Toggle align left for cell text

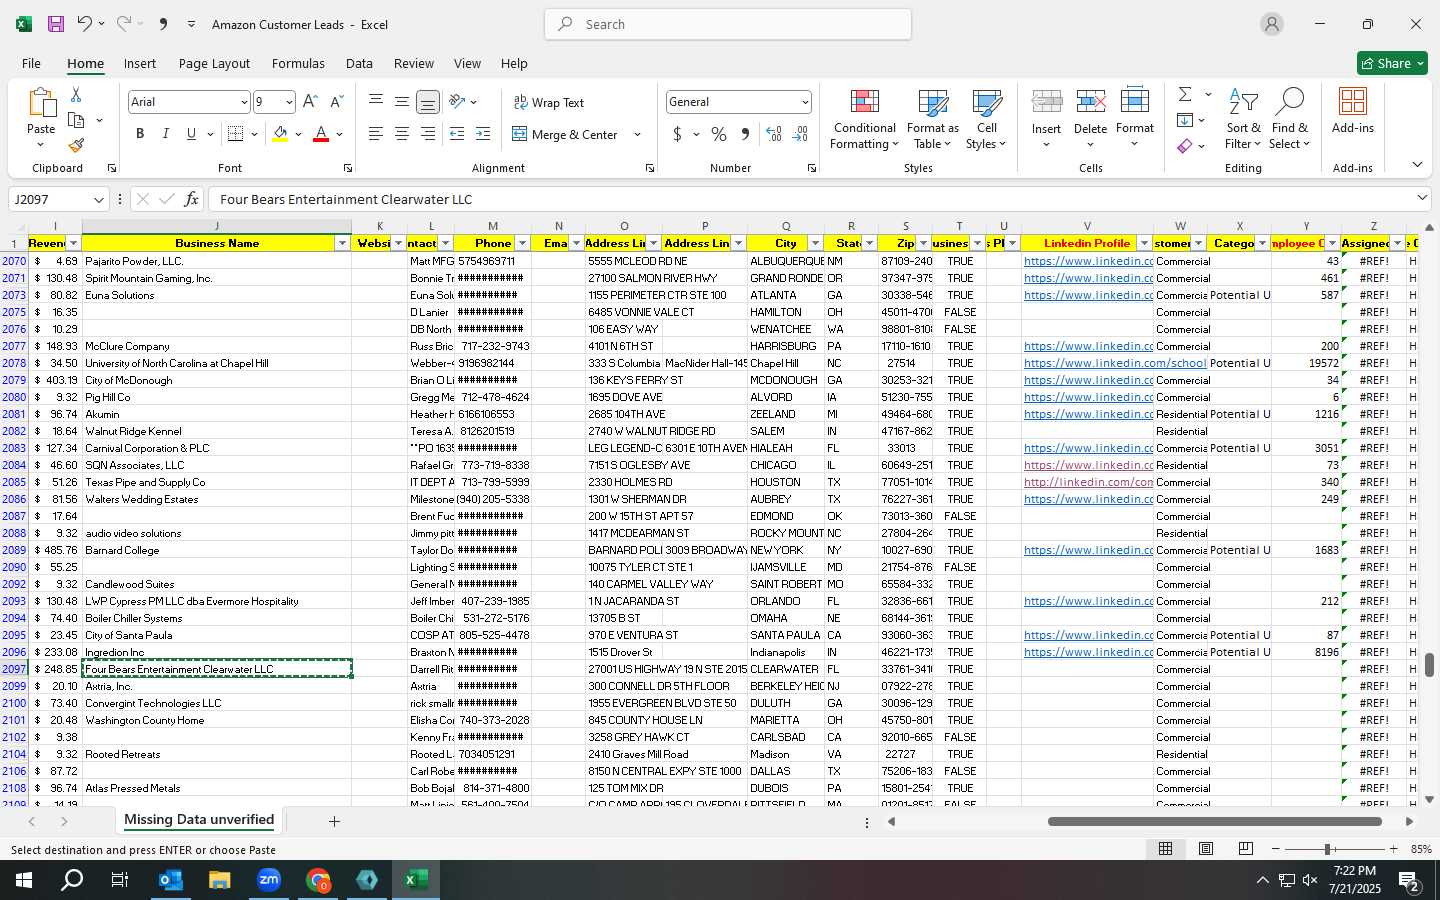coord(375,134)
